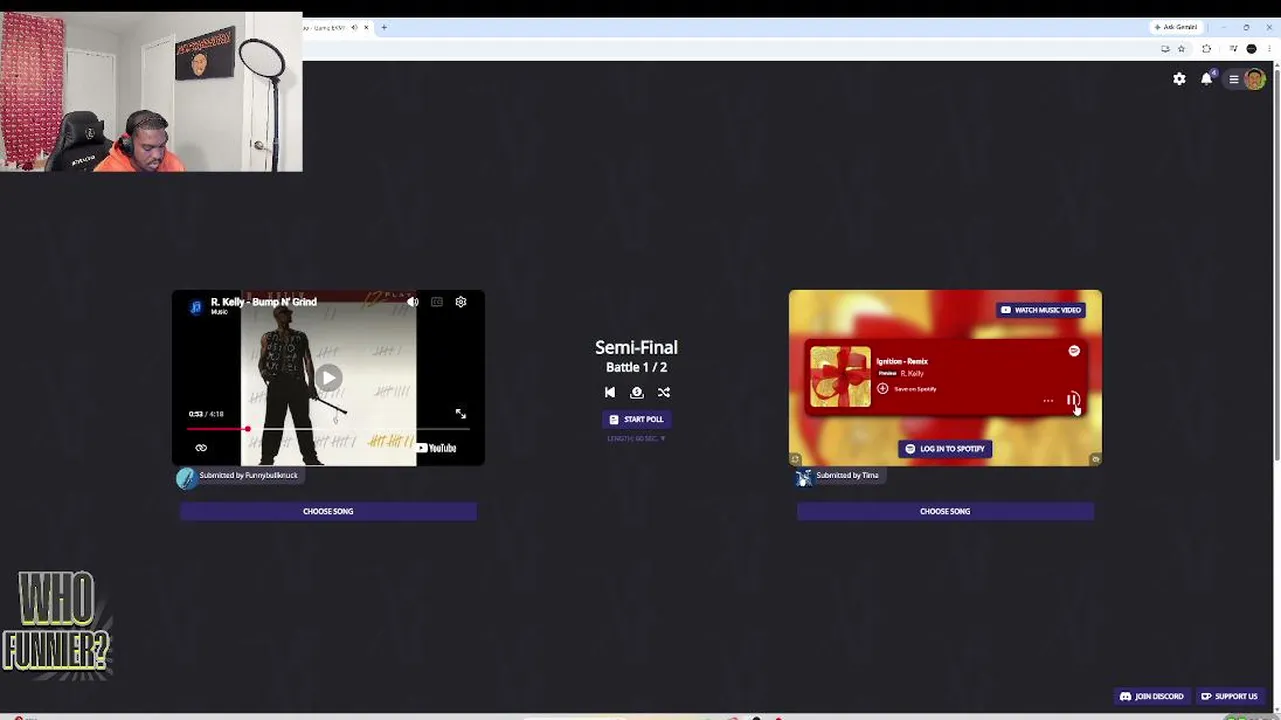Toggle closed captions on YouTube player
This screenshot has width=1281, height=720.
click(437, 302)
